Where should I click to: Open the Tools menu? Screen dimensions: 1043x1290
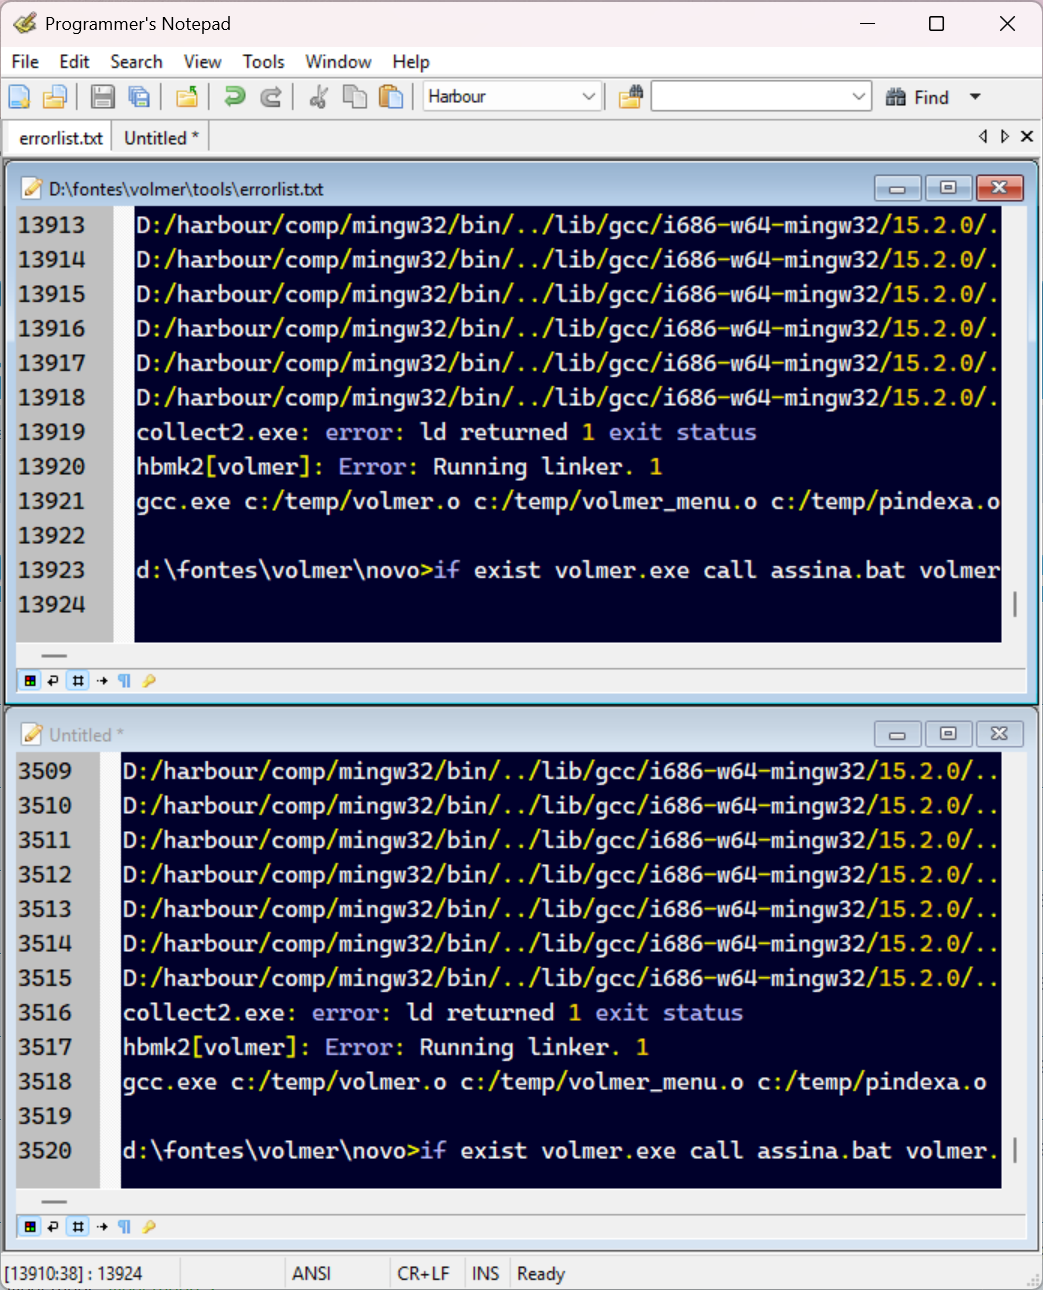click(x=263, y=62)
